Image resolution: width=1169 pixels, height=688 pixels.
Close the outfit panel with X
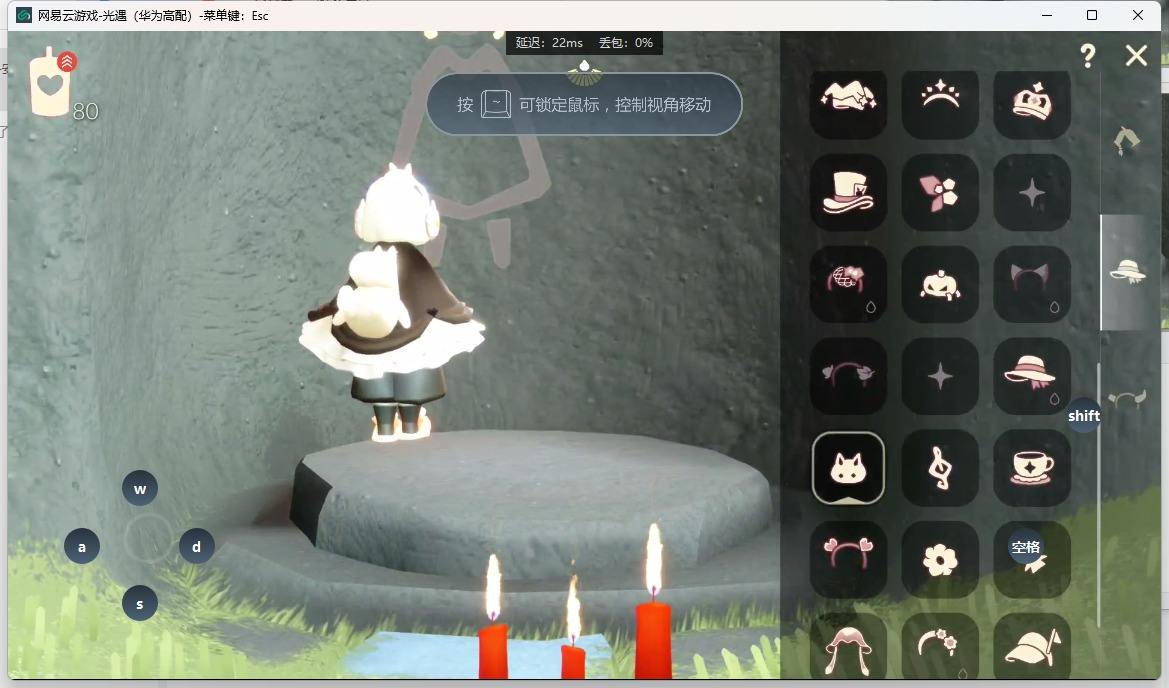pyautogui.click(x=1136, y=55)
